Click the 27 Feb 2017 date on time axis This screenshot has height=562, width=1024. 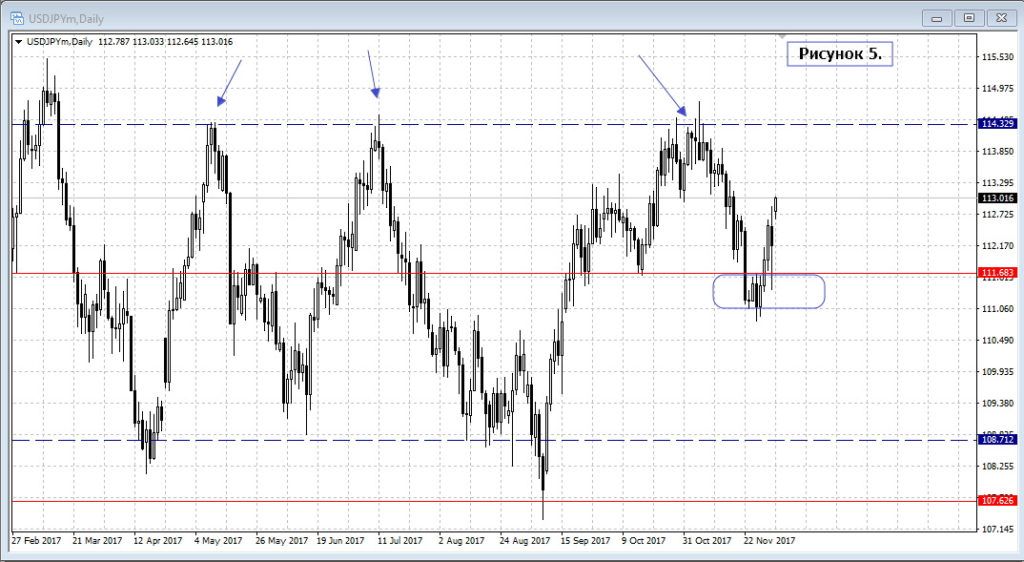(36, 541)
